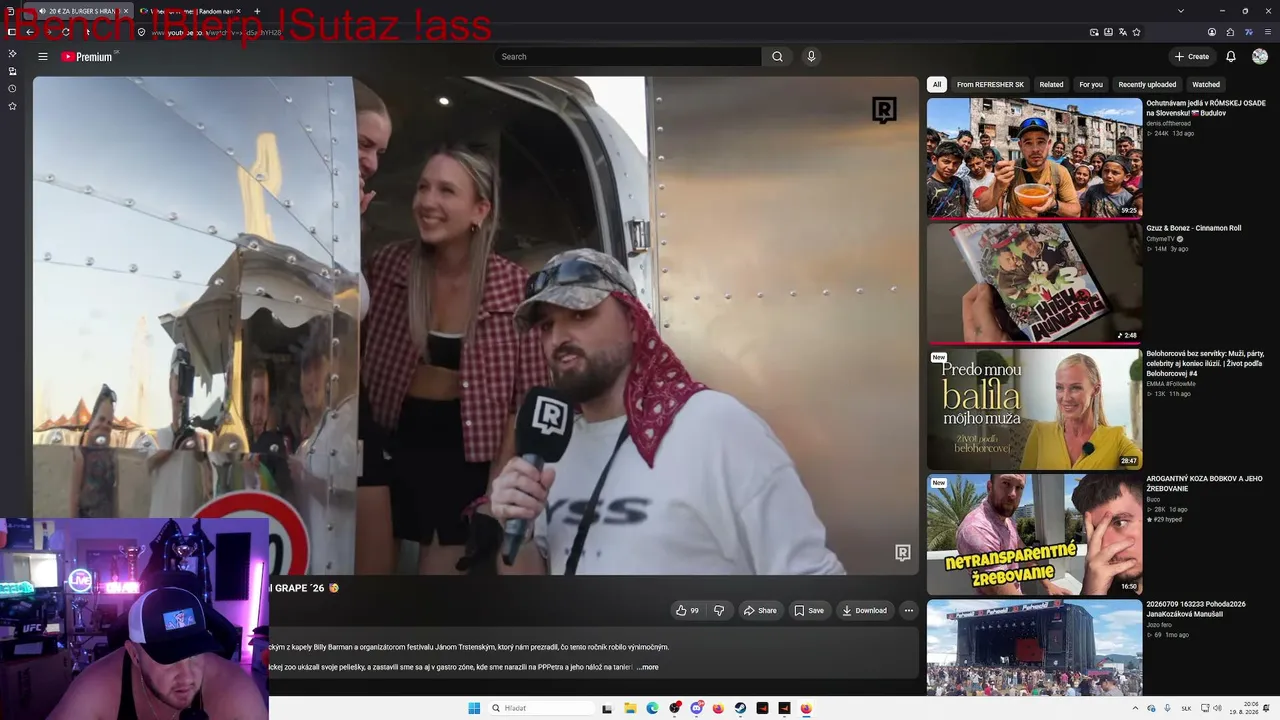Dislike the video
Image resolution: width=1280 pixels, height=720 pixels.
[x=718, y=610]
